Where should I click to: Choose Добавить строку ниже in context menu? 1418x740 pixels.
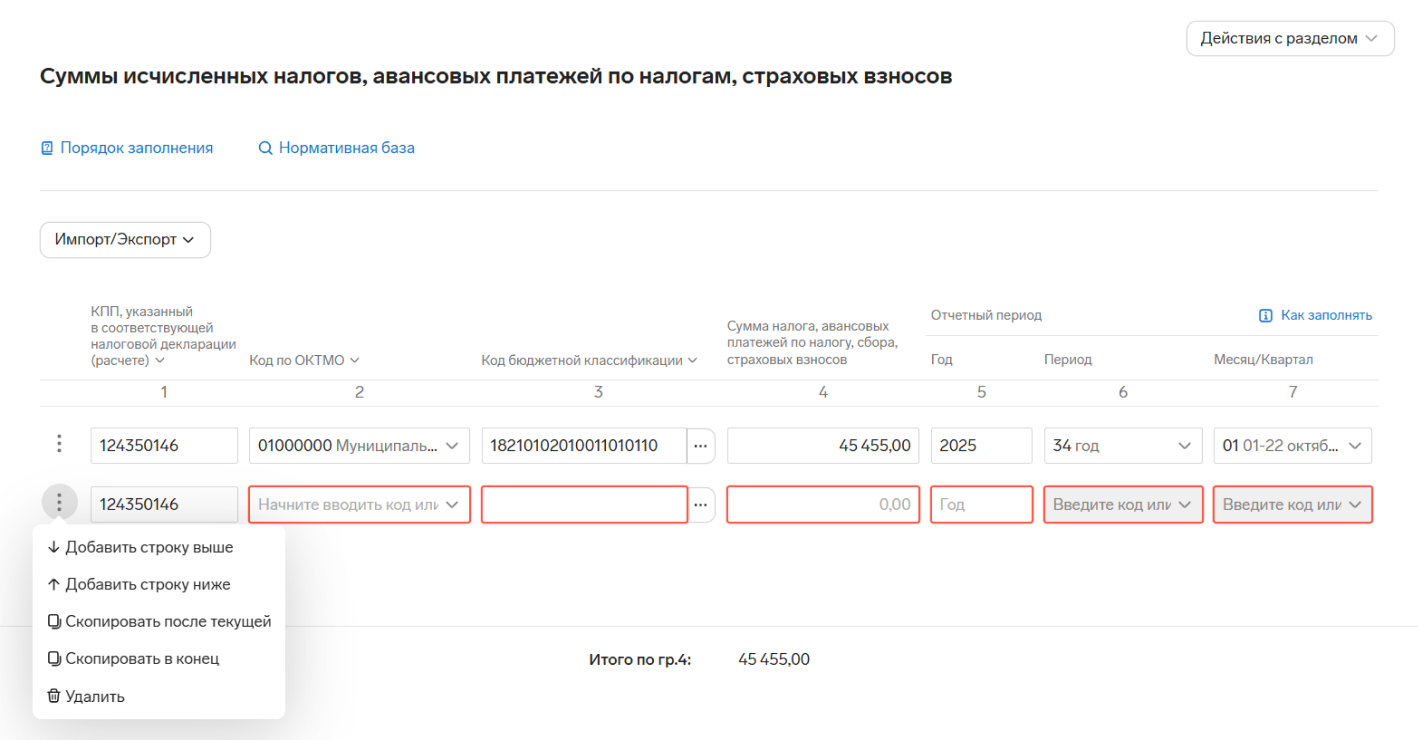[x=148, y=584]
